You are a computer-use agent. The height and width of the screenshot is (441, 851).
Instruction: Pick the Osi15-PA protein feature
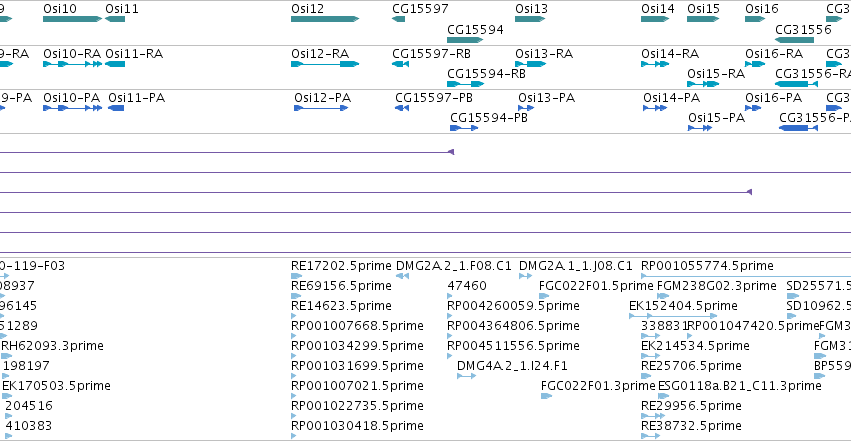click(x=700, y=128)
